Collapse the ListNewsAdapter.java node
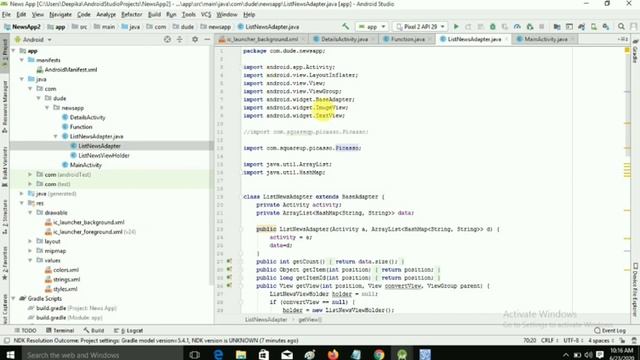The image size is (640, 360). click(56, 136)
